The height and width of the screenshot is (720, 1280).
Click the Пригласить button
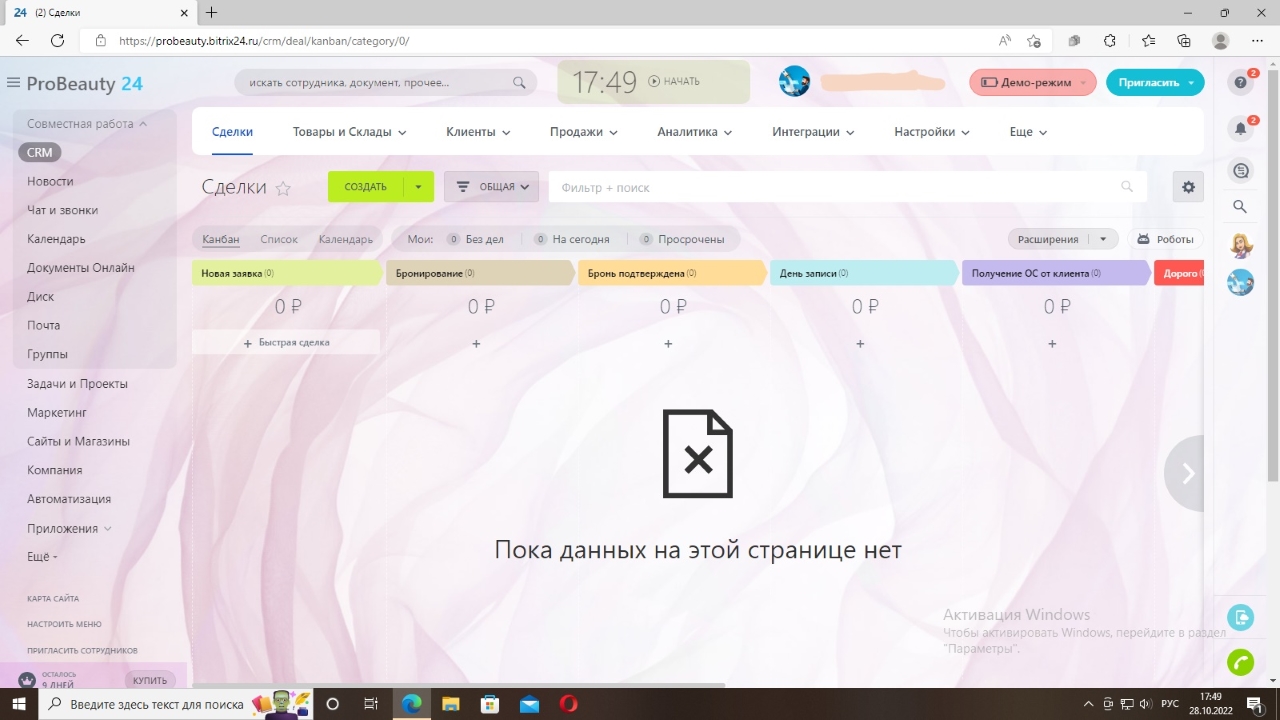click(x=1154, y=82)
